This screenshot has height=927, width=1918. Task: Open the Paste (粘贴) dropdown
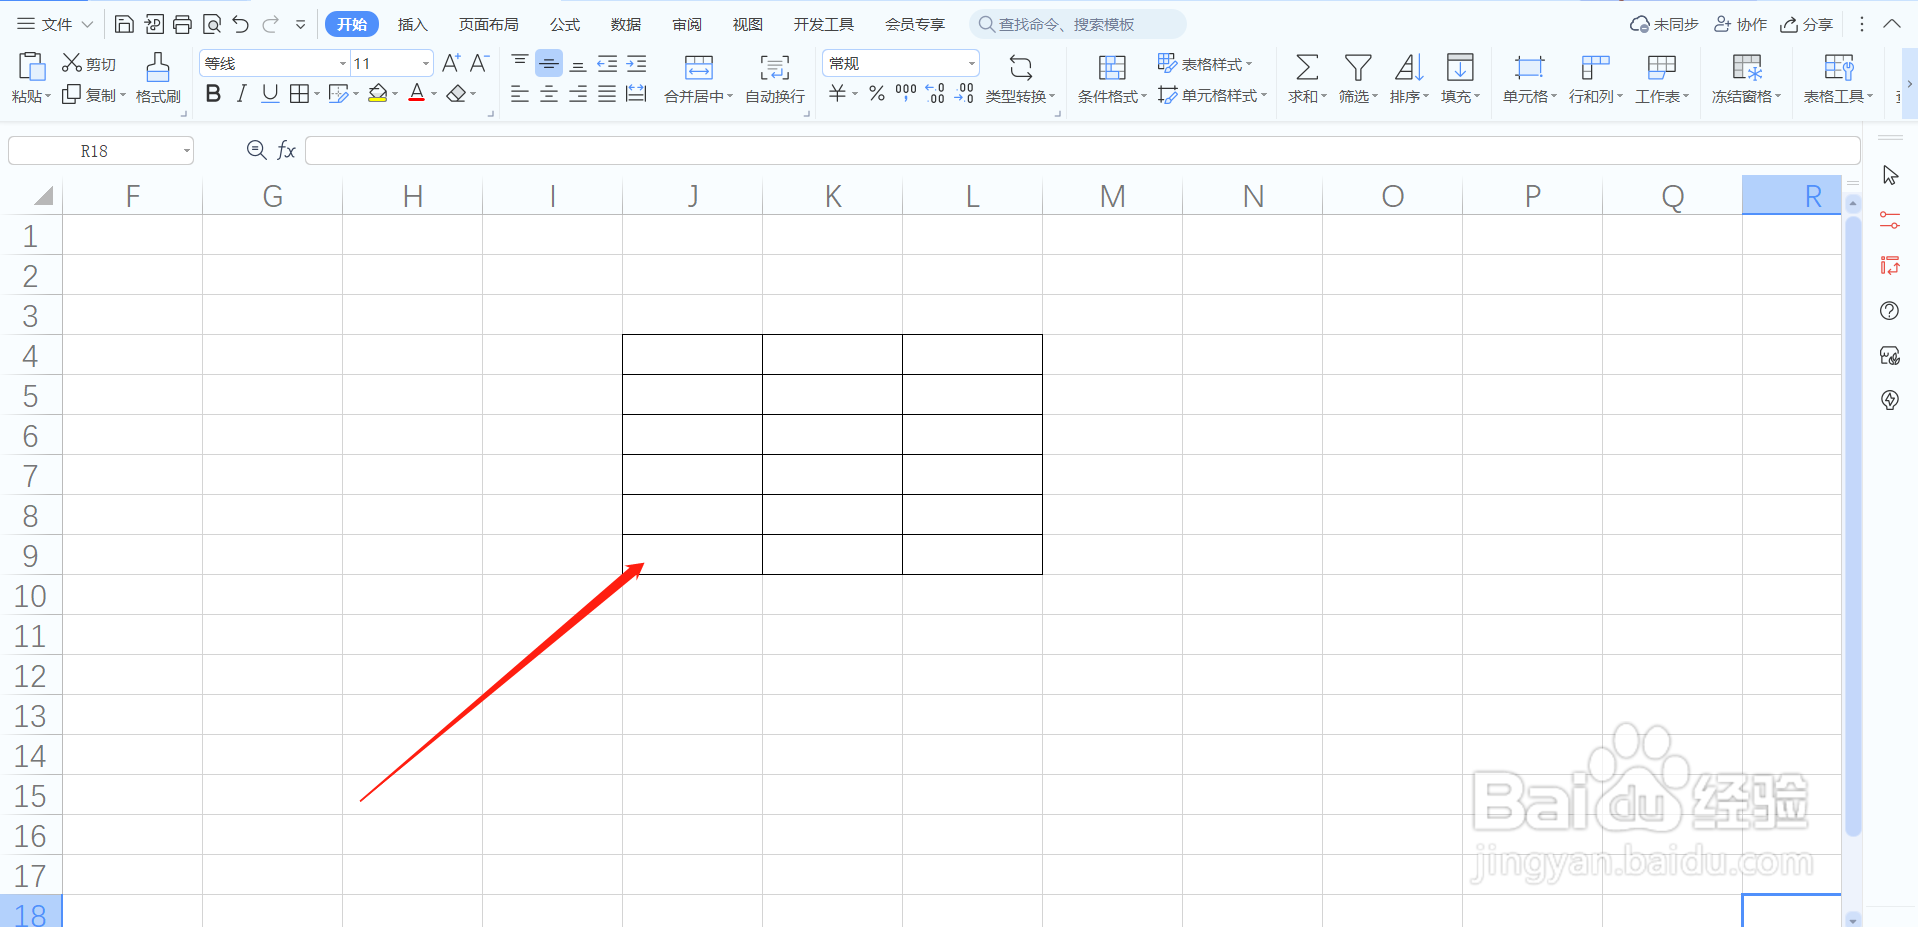point(31,96)
